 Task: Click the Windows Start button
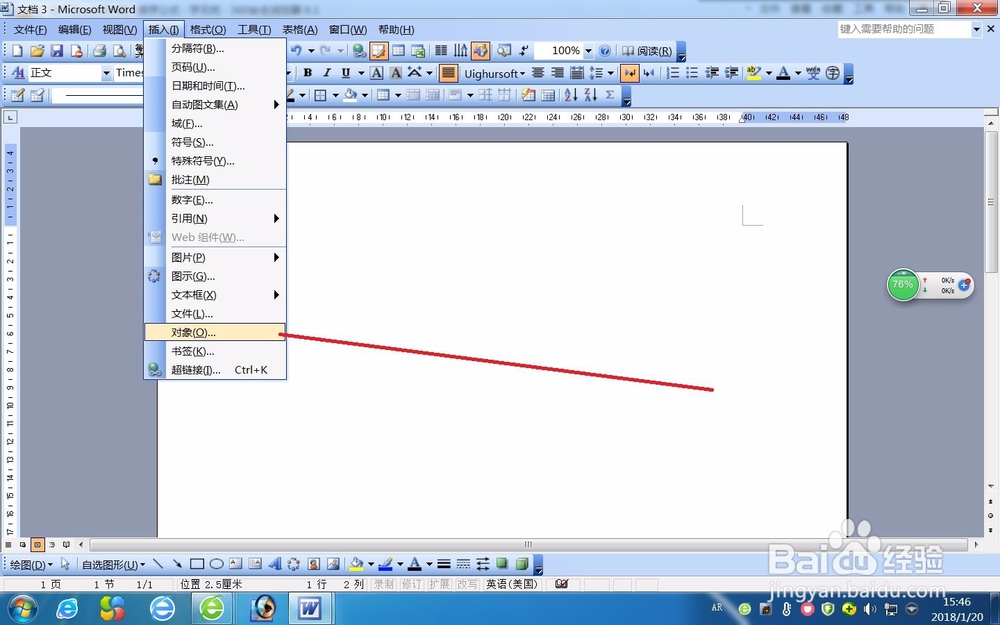23,607
